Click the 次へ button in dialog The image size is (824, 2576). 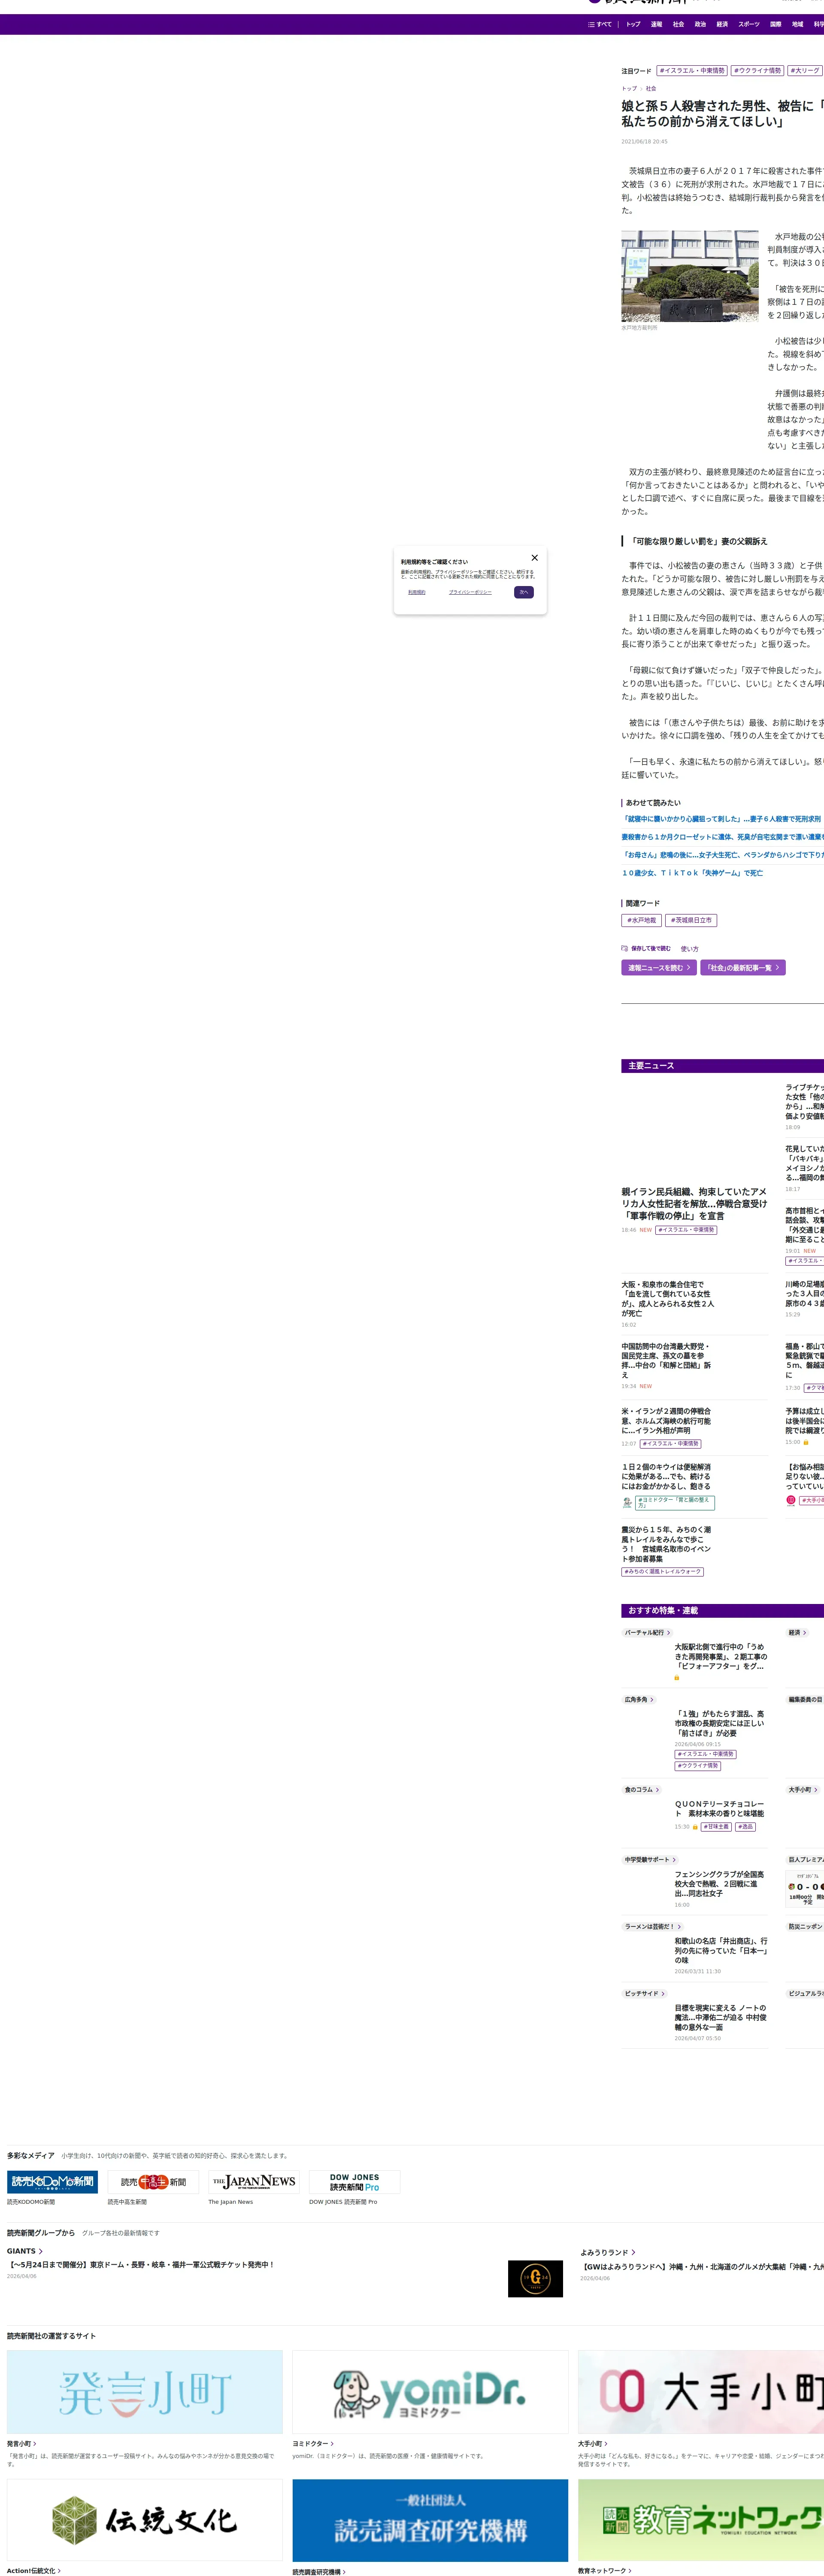pyautogui.click(x=524, y=592)
